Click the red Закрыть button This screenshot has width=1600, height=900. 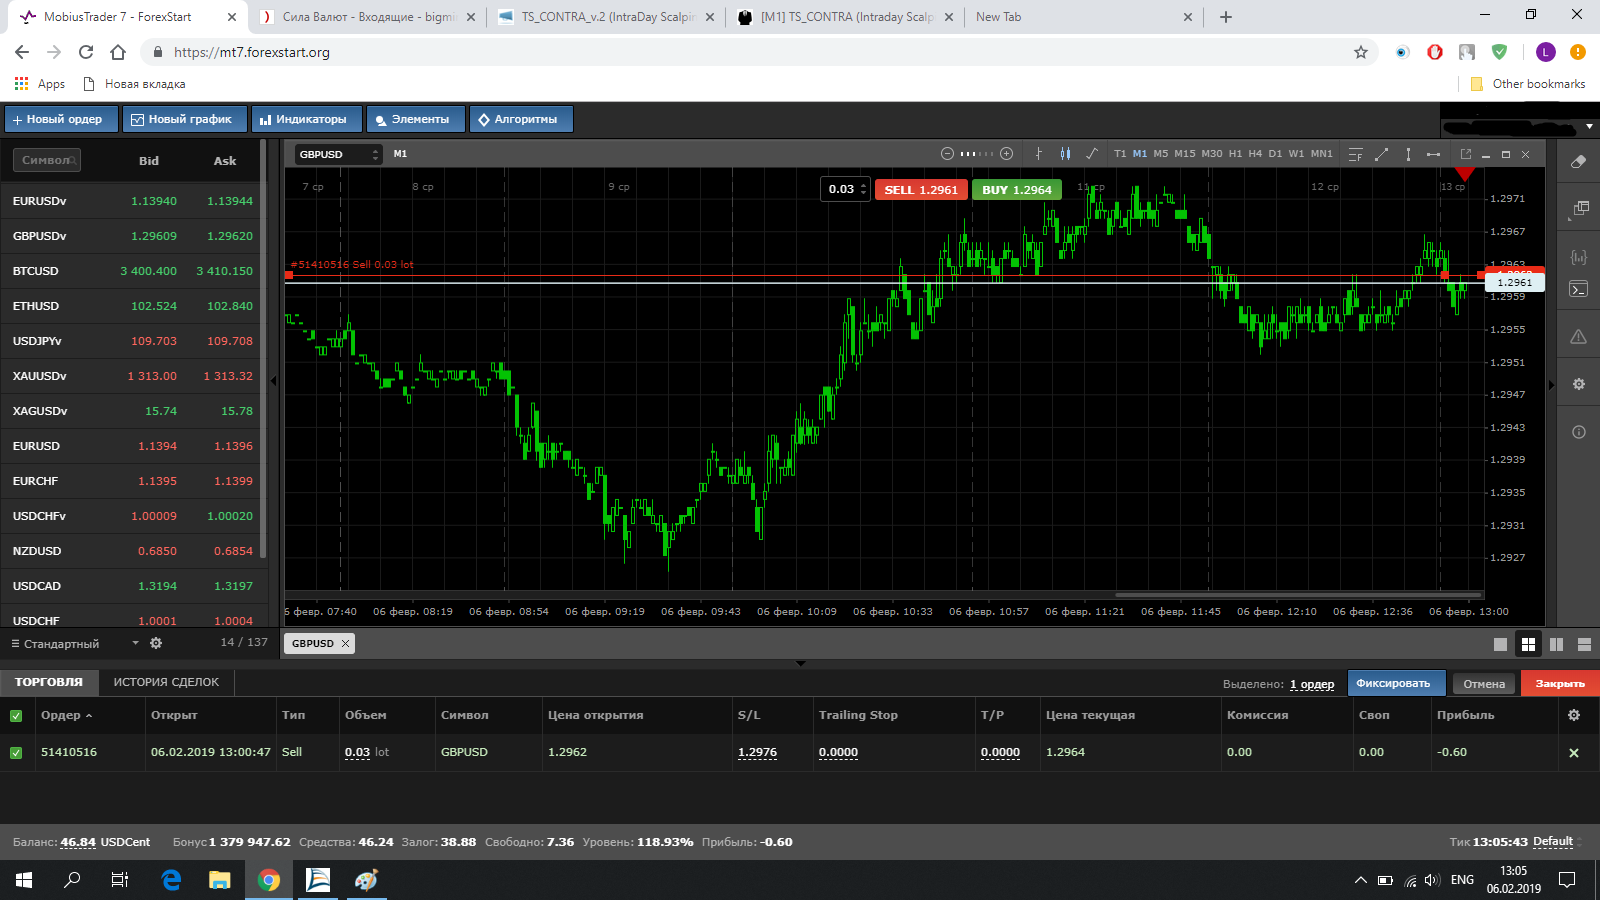click(x=1560, y=684)
